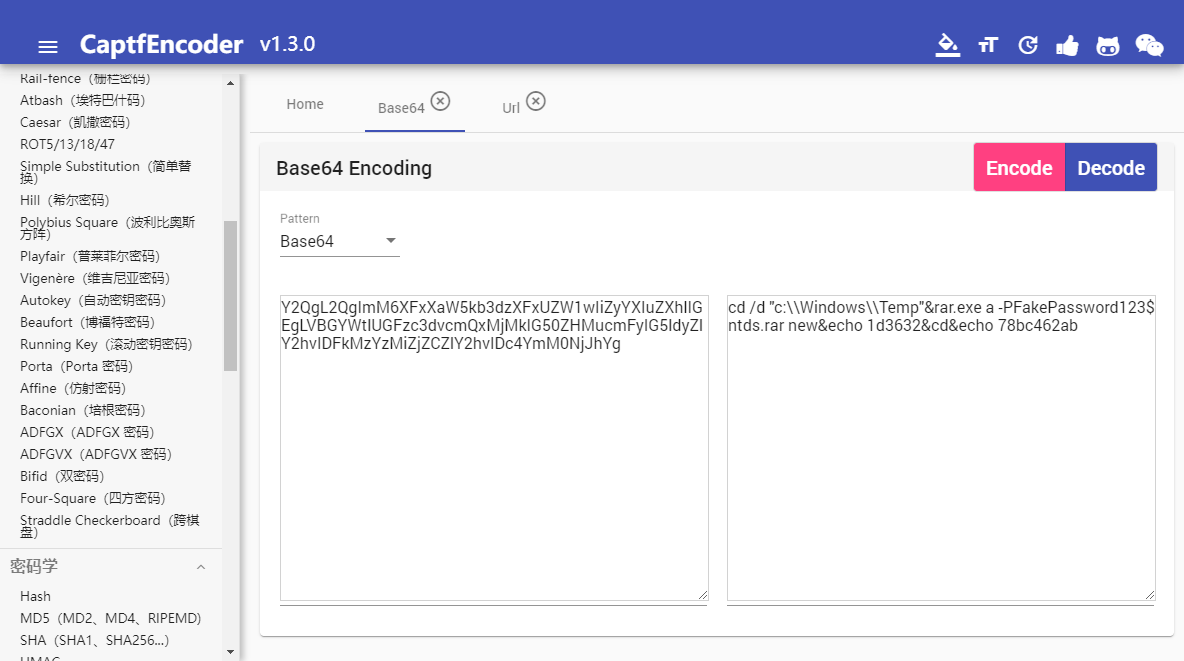Switch to the Home tab

(x=305, y=104)
